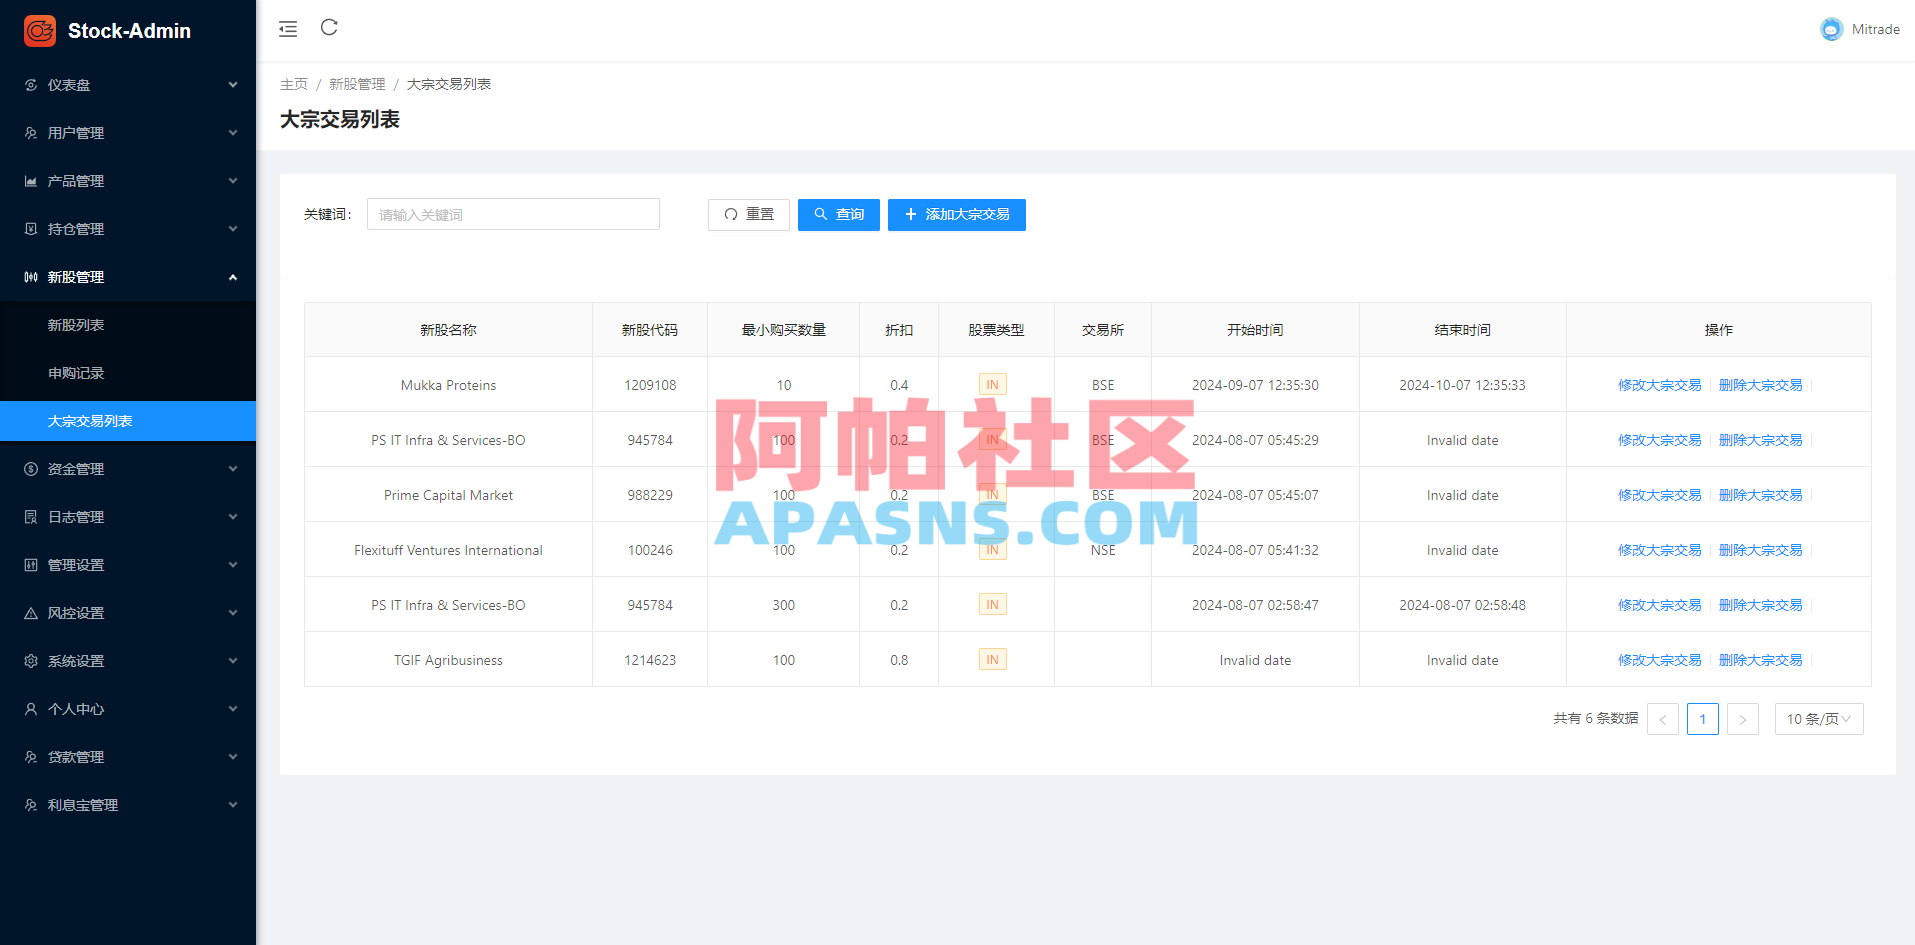The height and width of the screenshot is (945, 1915).
Task: Collapse the expanded 新股管理 menu
Action: [128, 276]
